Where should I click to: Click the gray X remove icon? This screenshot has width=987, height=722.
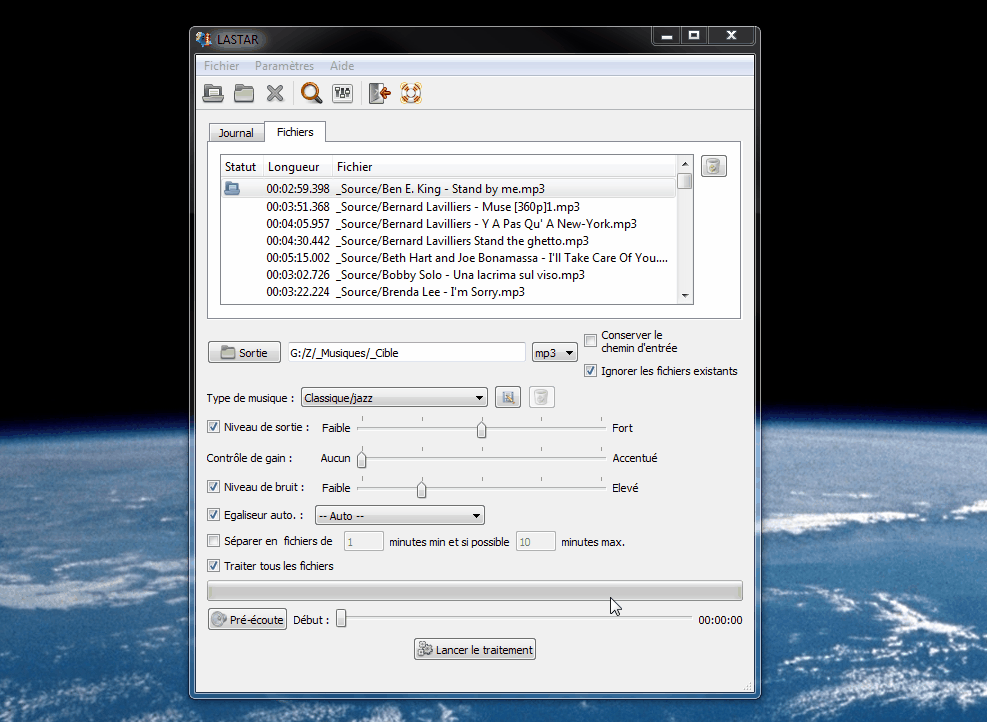[275, 94]
